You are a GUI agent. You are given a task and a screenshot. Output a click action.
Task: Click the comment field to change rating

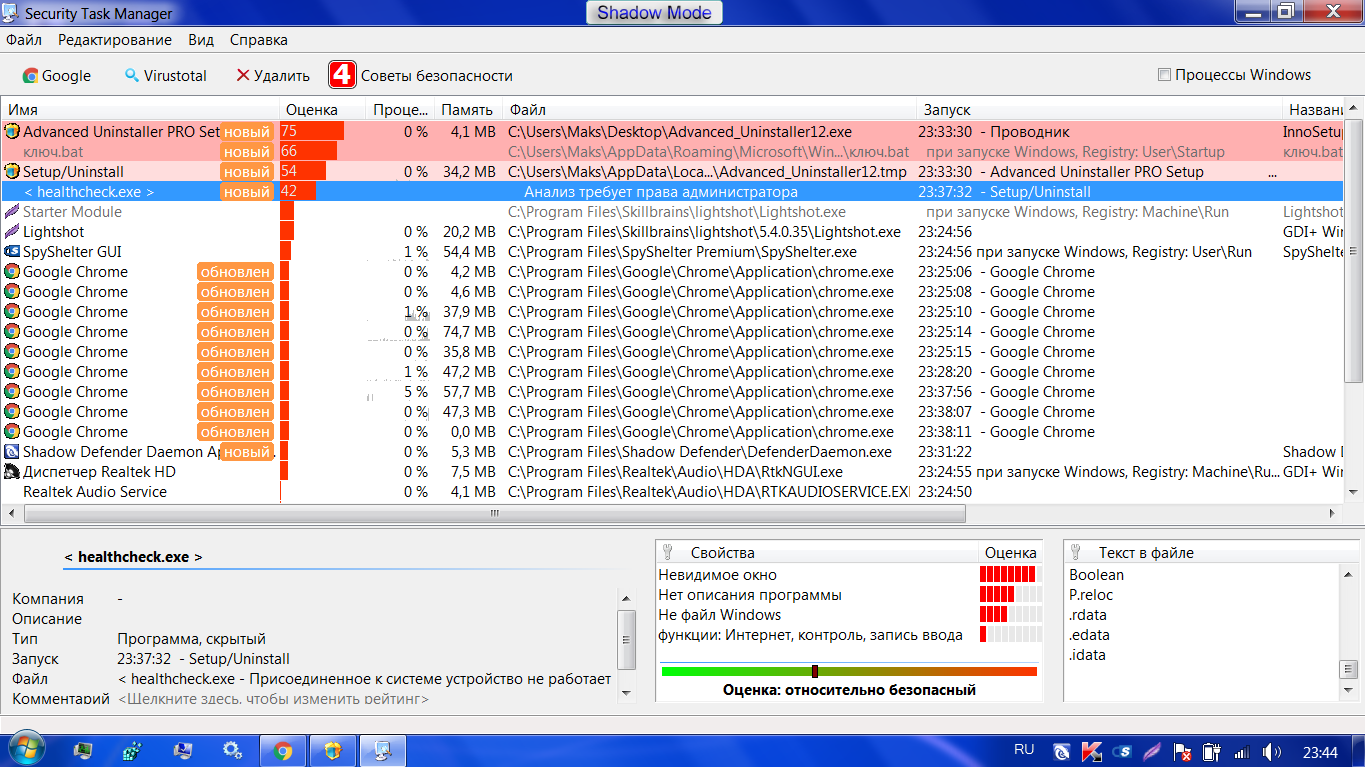tap(274, 699)
